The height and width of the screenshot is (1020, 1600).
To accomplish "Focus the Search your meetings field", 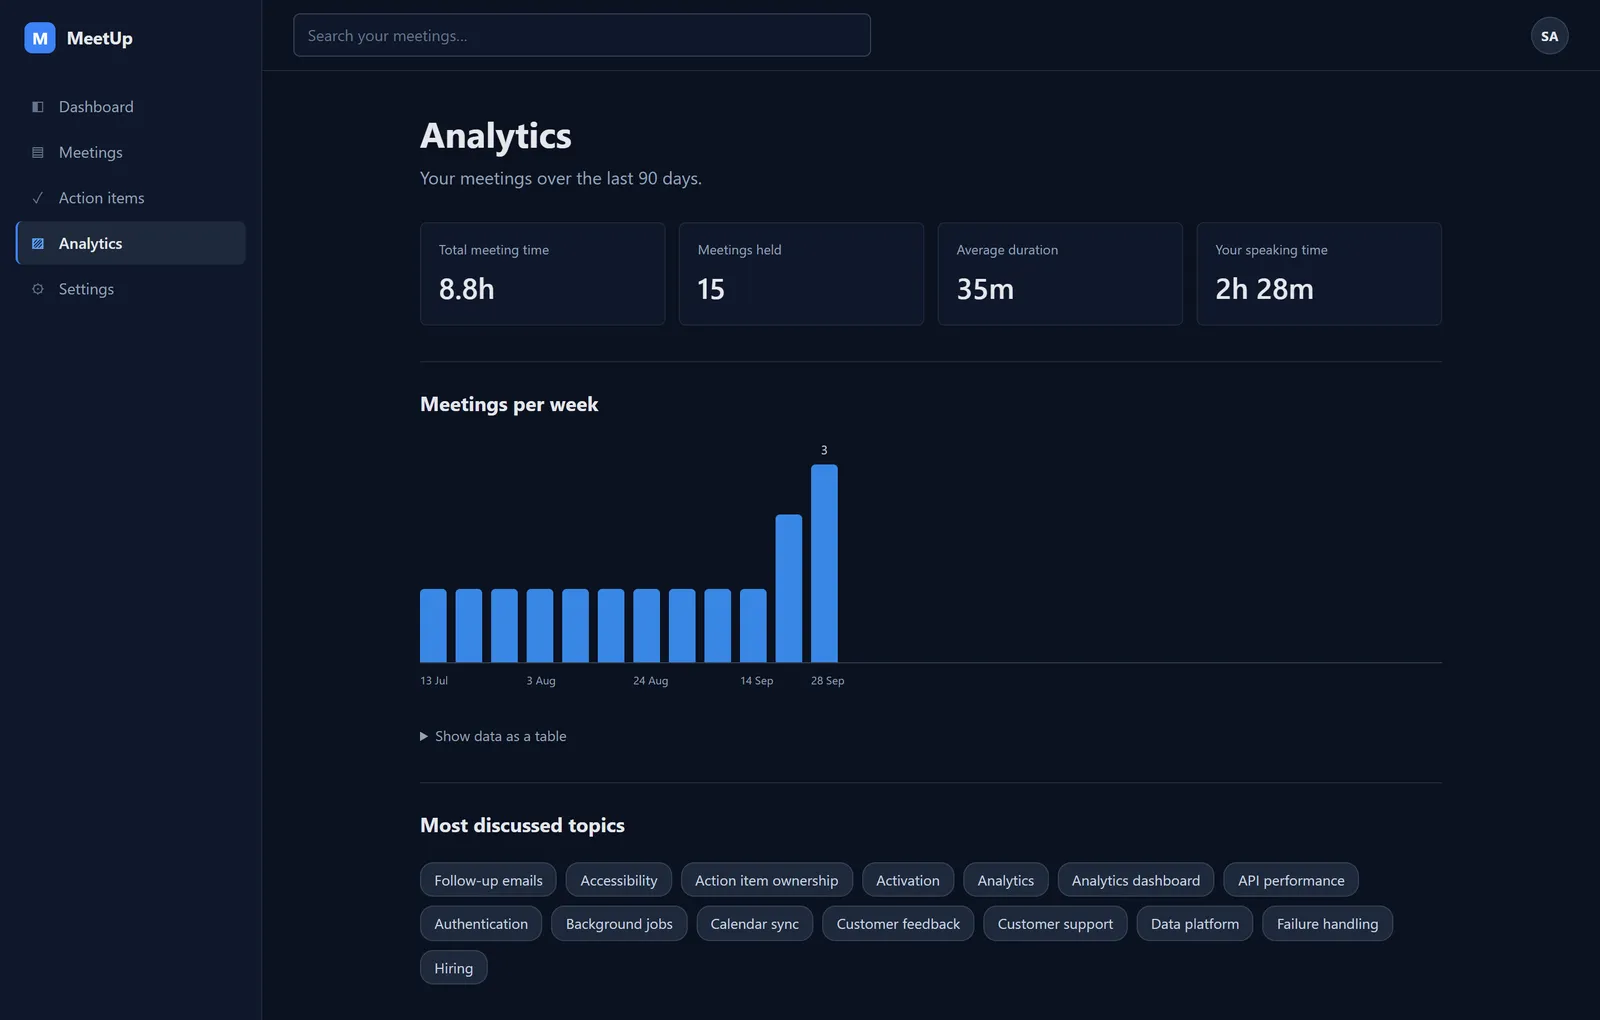I will point(582,35).
